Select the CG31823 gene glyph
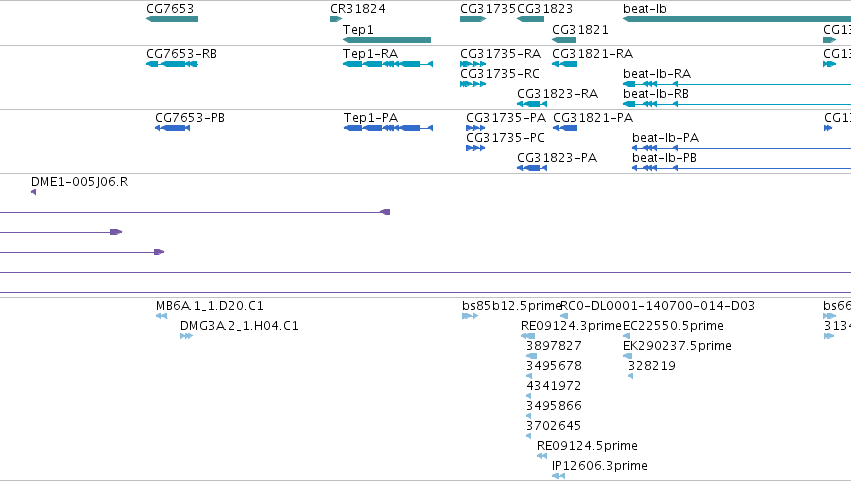Viewport: 851px width, 481px height. click(530, 19)
